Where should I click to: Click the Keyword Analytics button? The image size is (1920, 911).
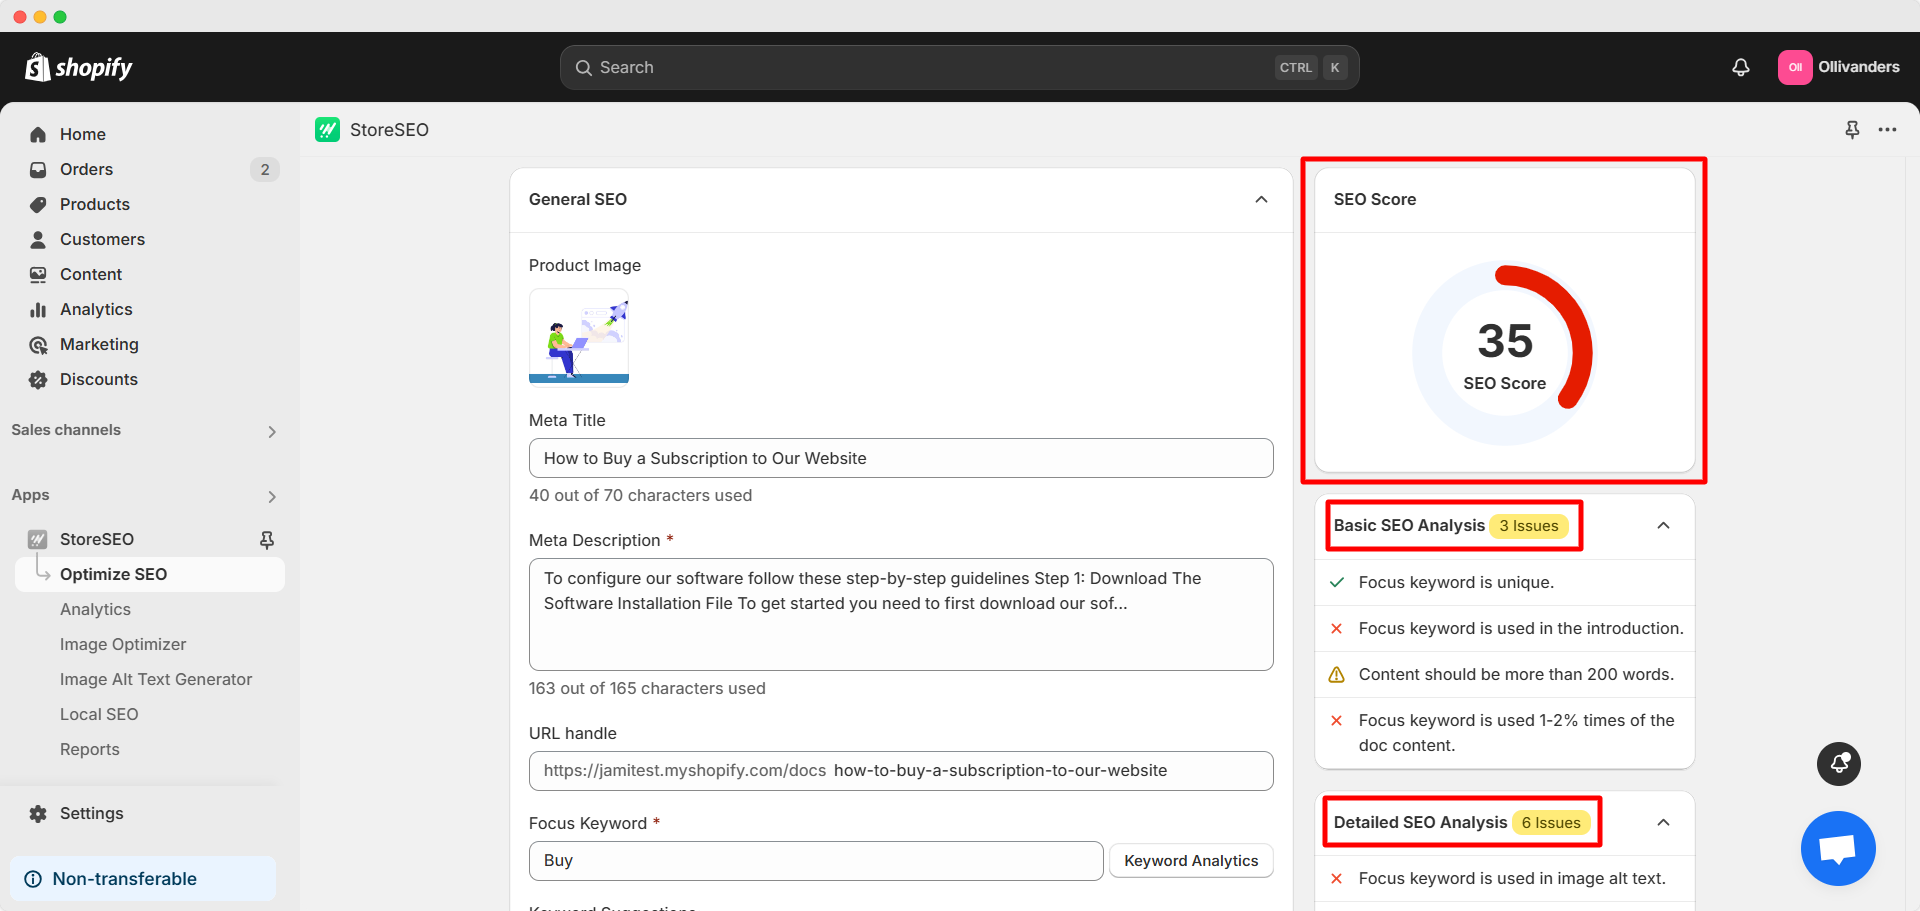point(1191,860)
